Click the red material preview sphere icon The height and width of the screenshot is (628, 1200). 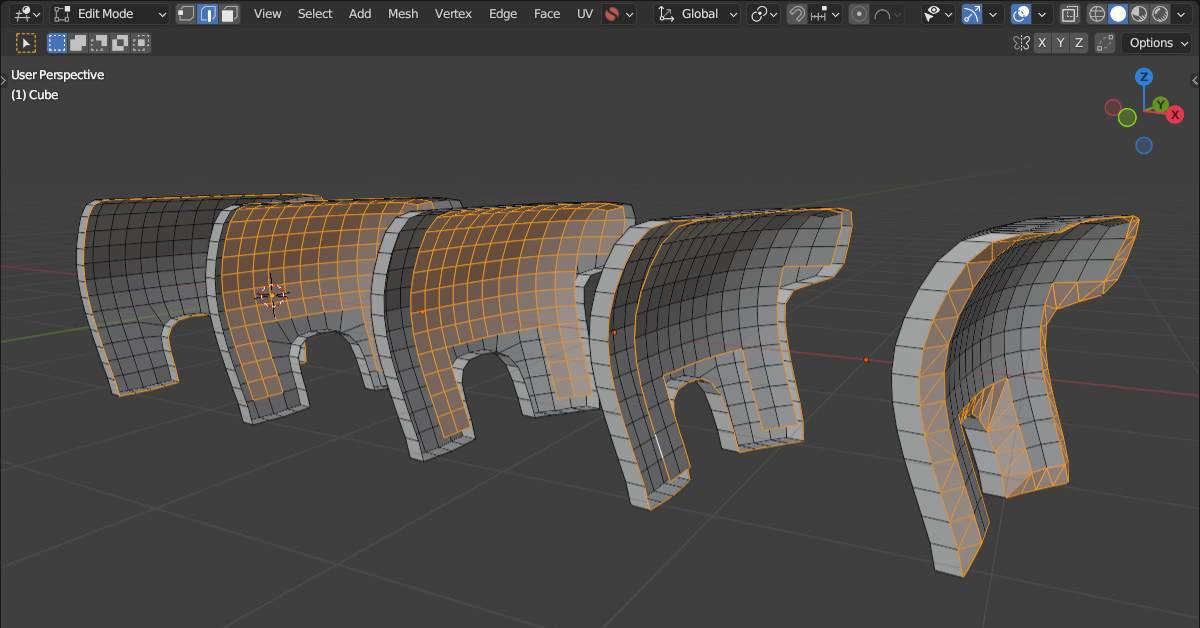(x=612, y=13)
